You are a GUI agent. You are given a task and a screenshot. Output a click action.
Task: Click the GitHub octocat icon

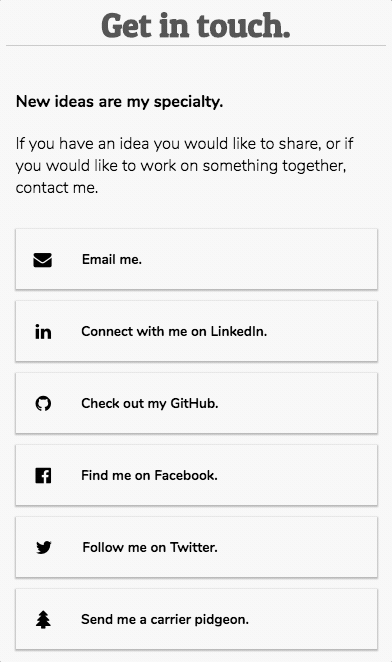coord(43,404)
